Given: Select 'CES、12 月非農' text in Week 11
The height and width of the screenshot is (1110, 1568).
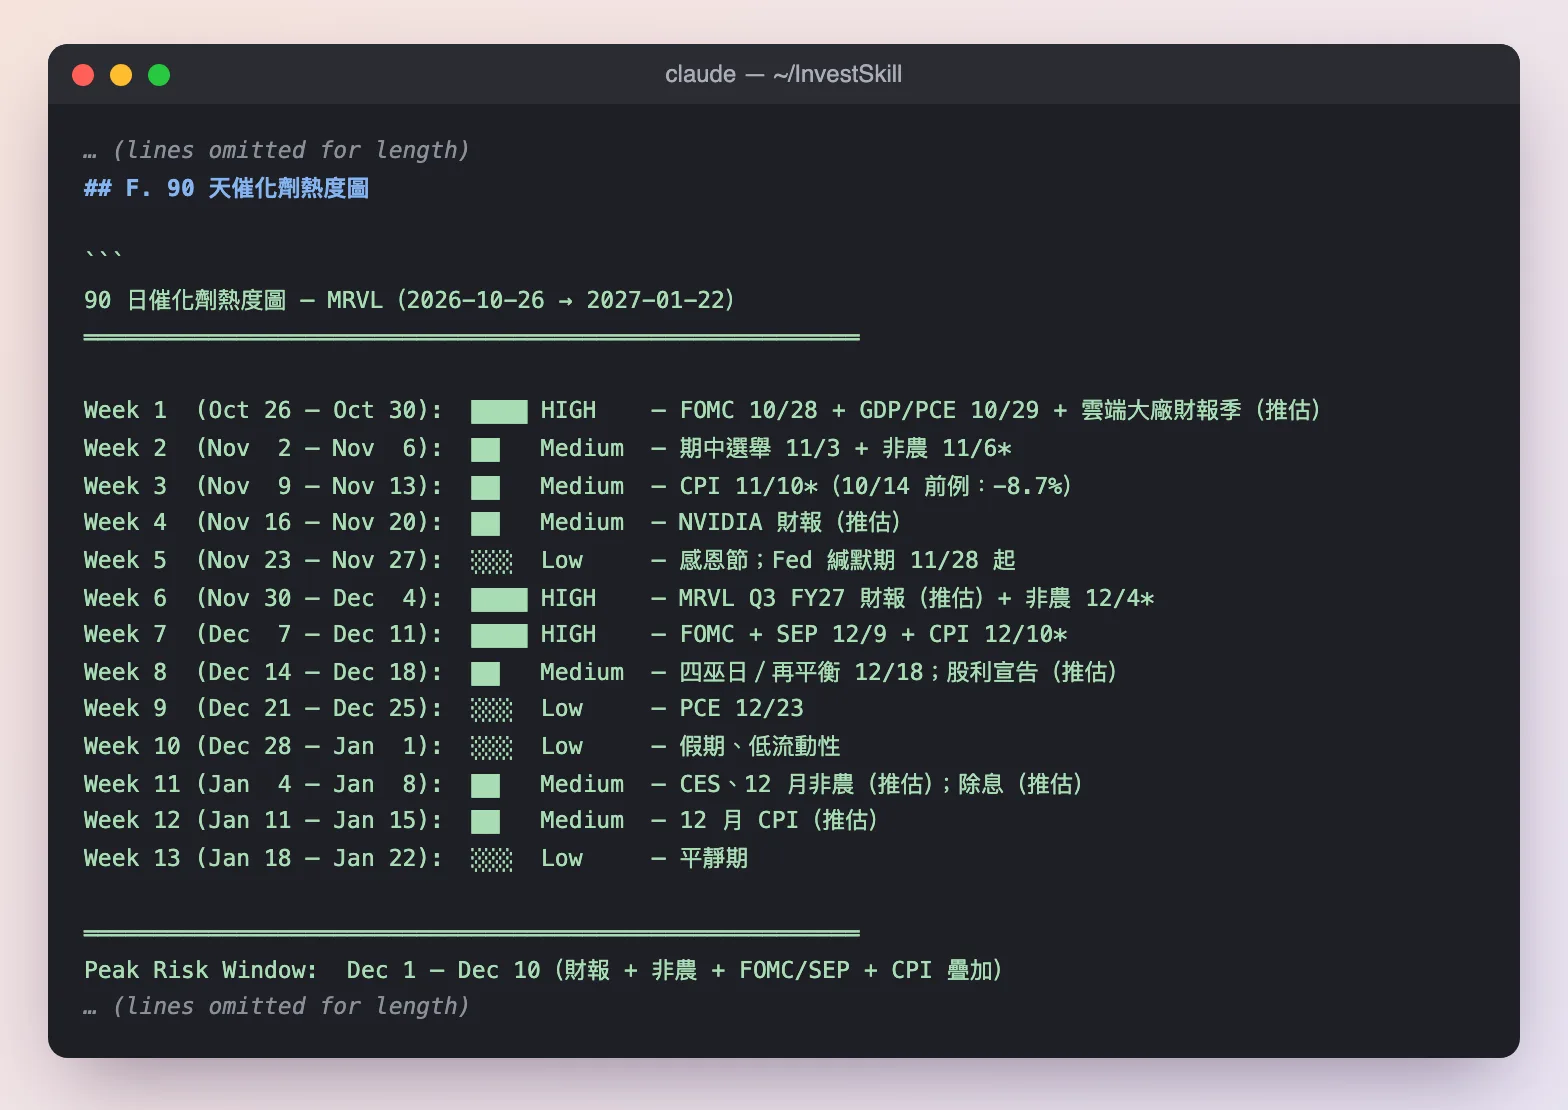Looking at the screenshot, I should (767, 784).
